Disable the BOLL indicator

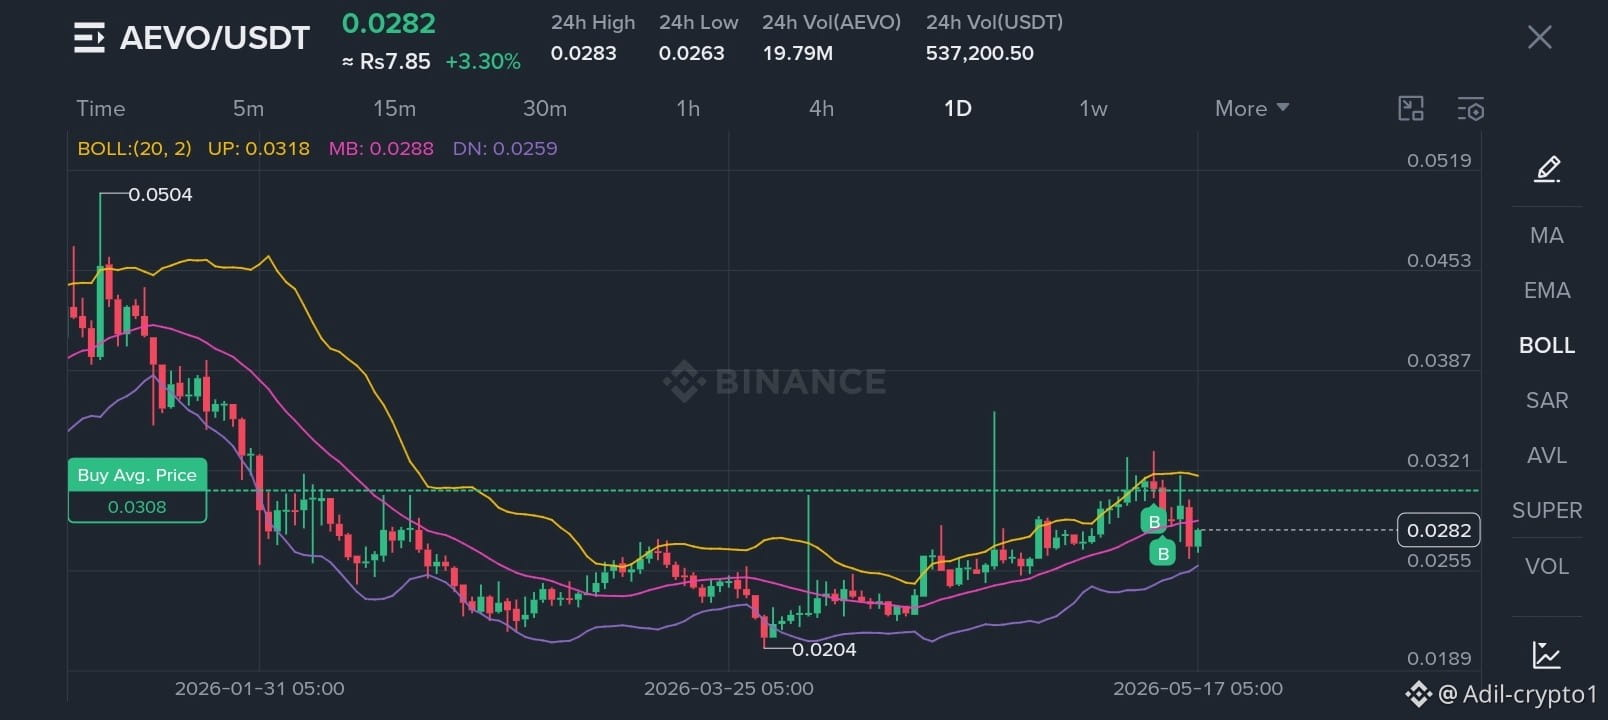coord(1546,345)
